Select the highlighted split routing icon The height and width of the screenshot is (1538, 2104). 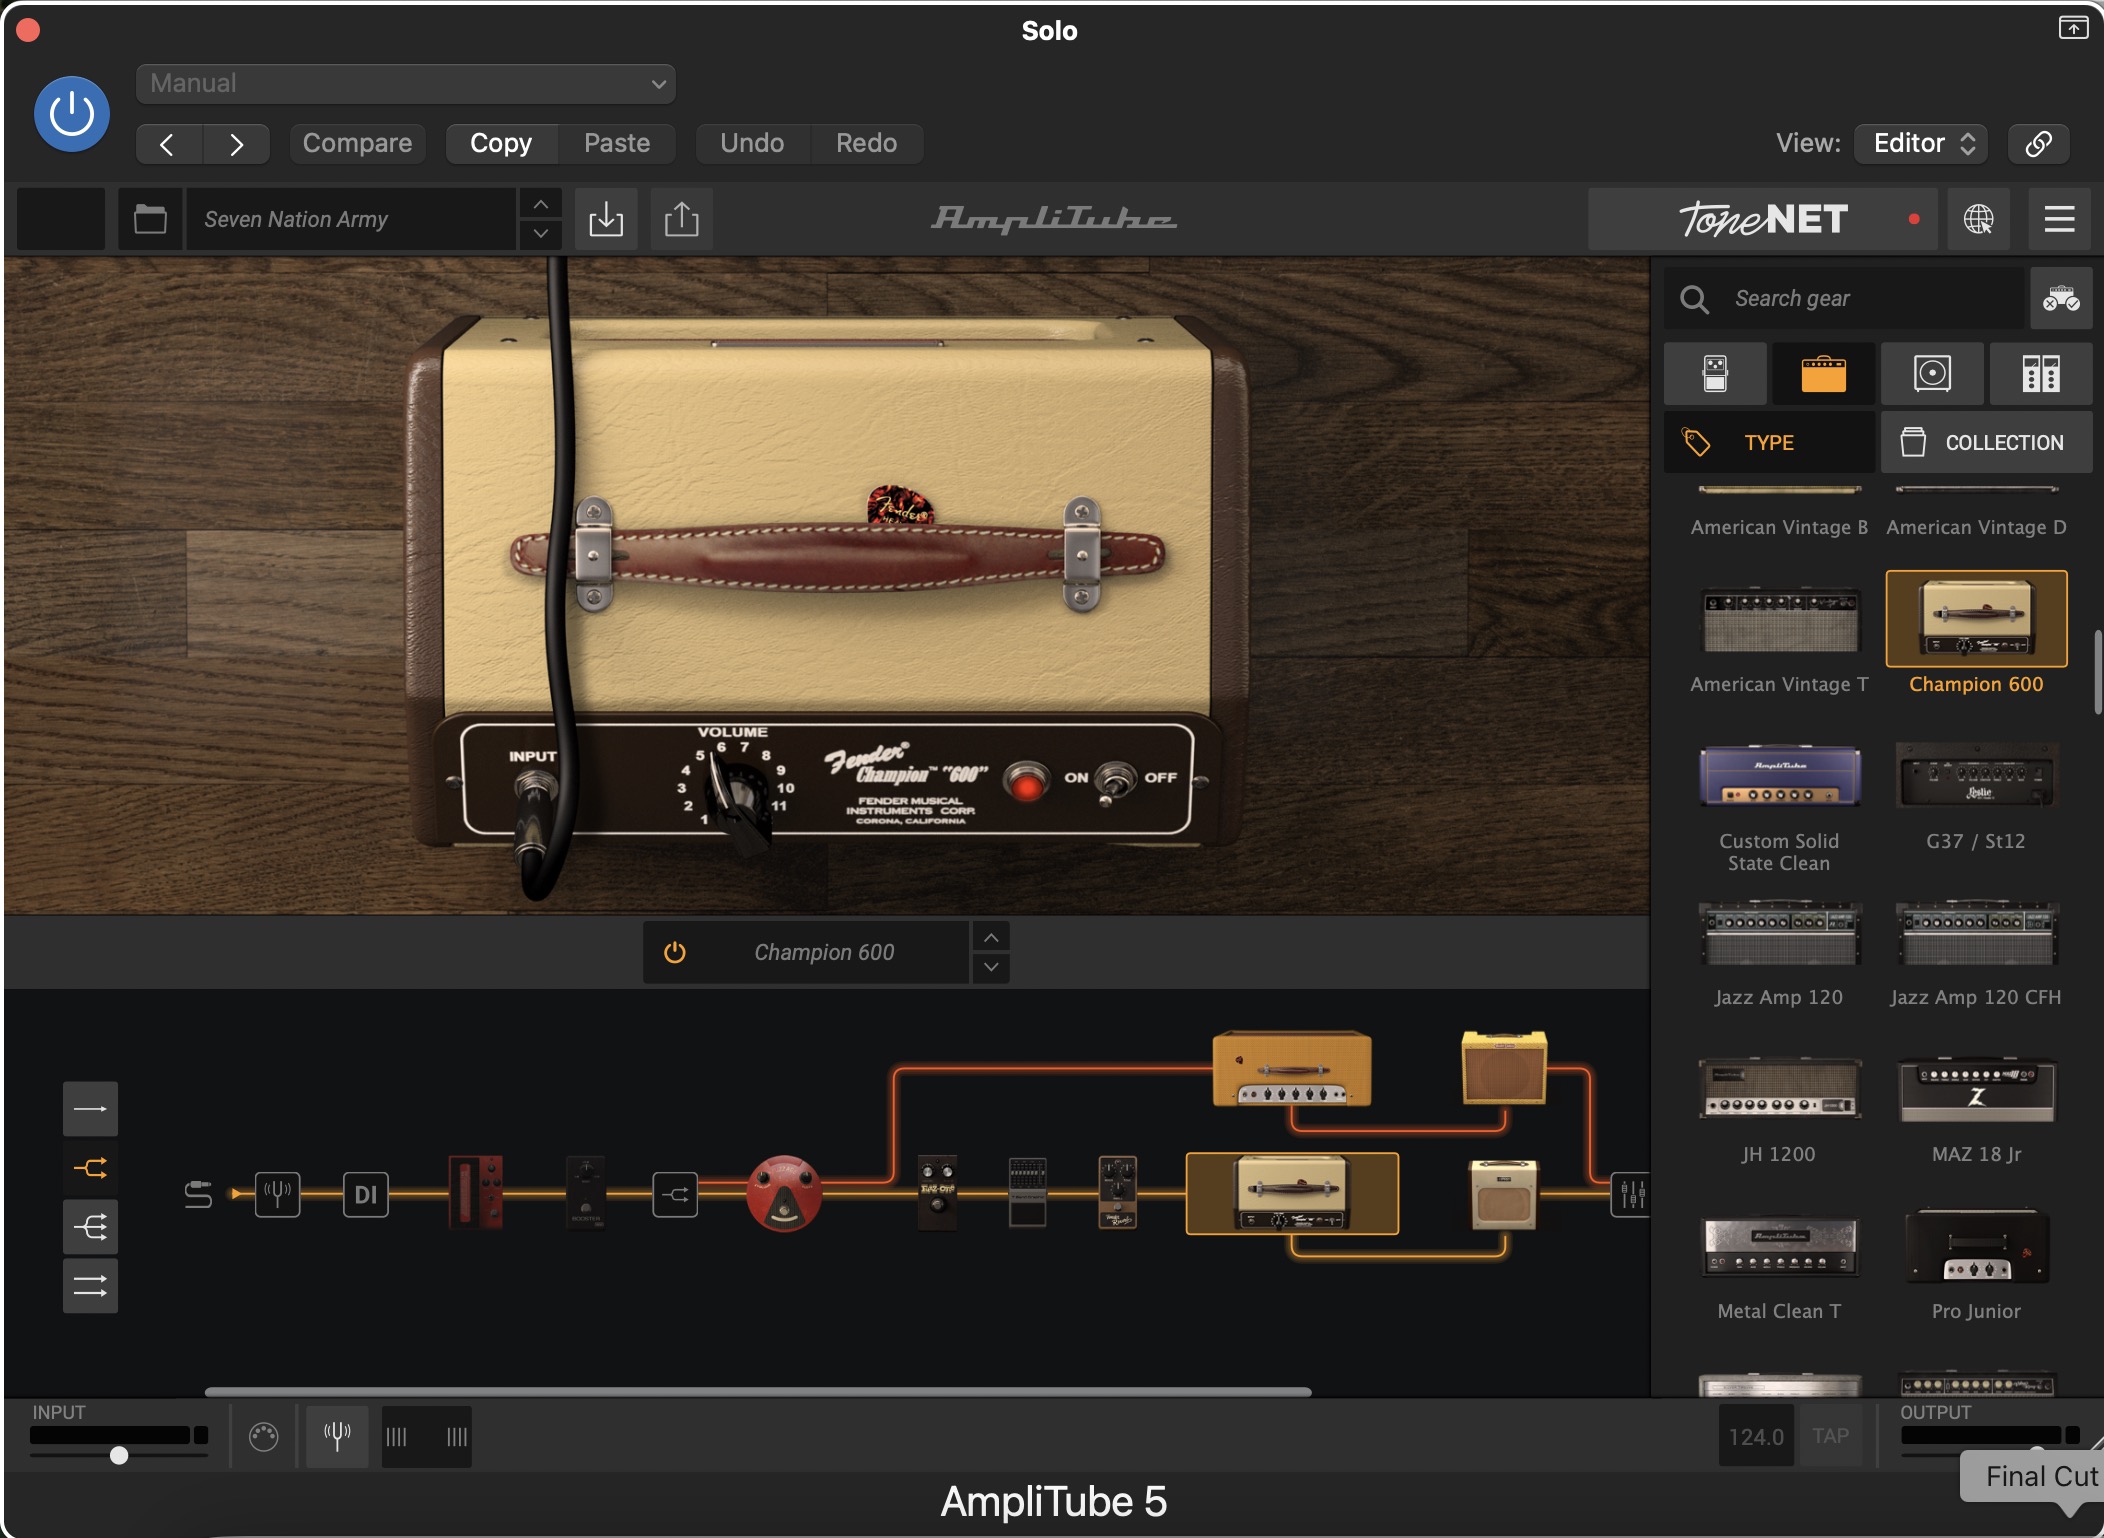click(90, 1168)
